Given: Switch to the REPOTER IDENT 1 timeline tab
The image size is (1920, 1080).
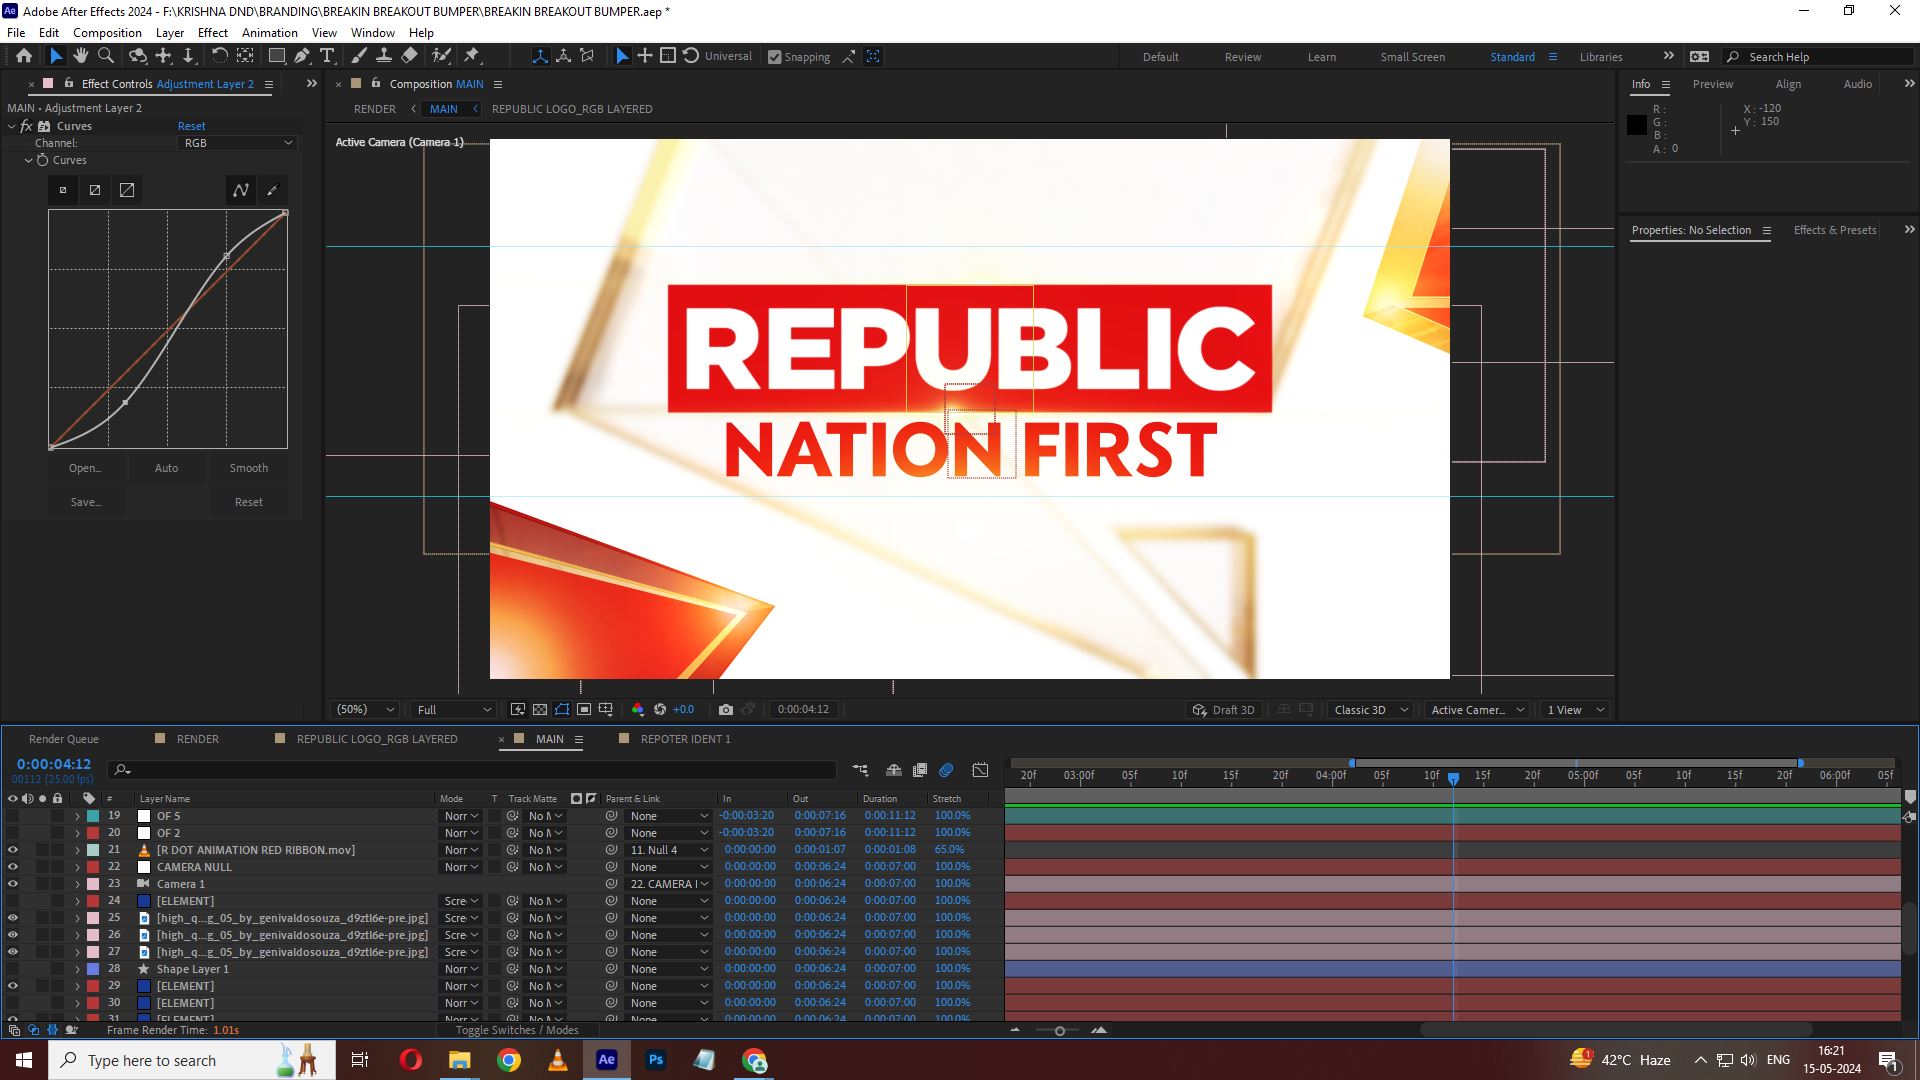Looking at the screenshot, I should click(x=686, y=739).
